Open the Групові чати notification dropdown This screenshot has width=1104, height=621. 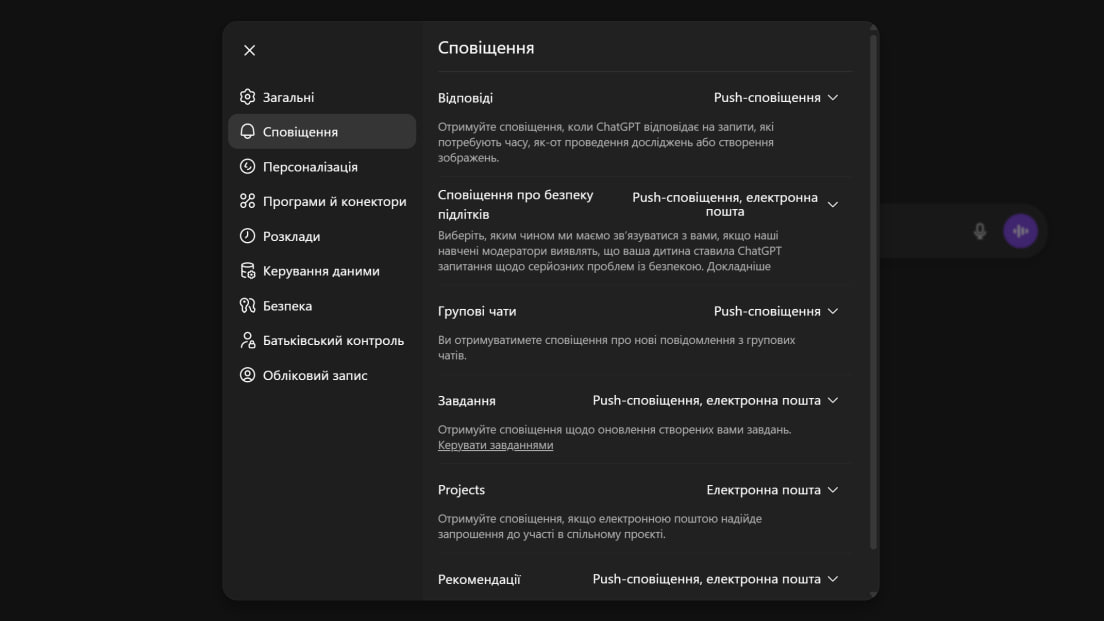click(x=774, y=311)
